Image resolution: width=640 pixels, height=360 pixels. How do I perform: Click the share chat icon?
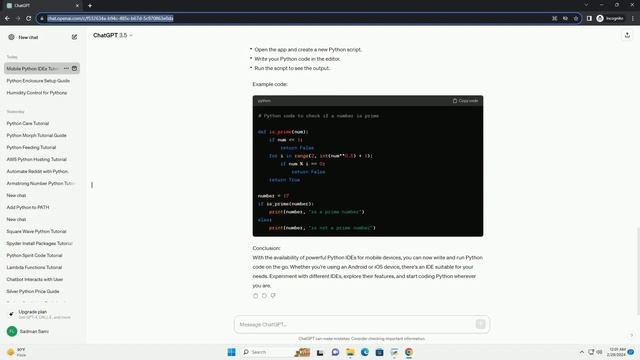627,36
